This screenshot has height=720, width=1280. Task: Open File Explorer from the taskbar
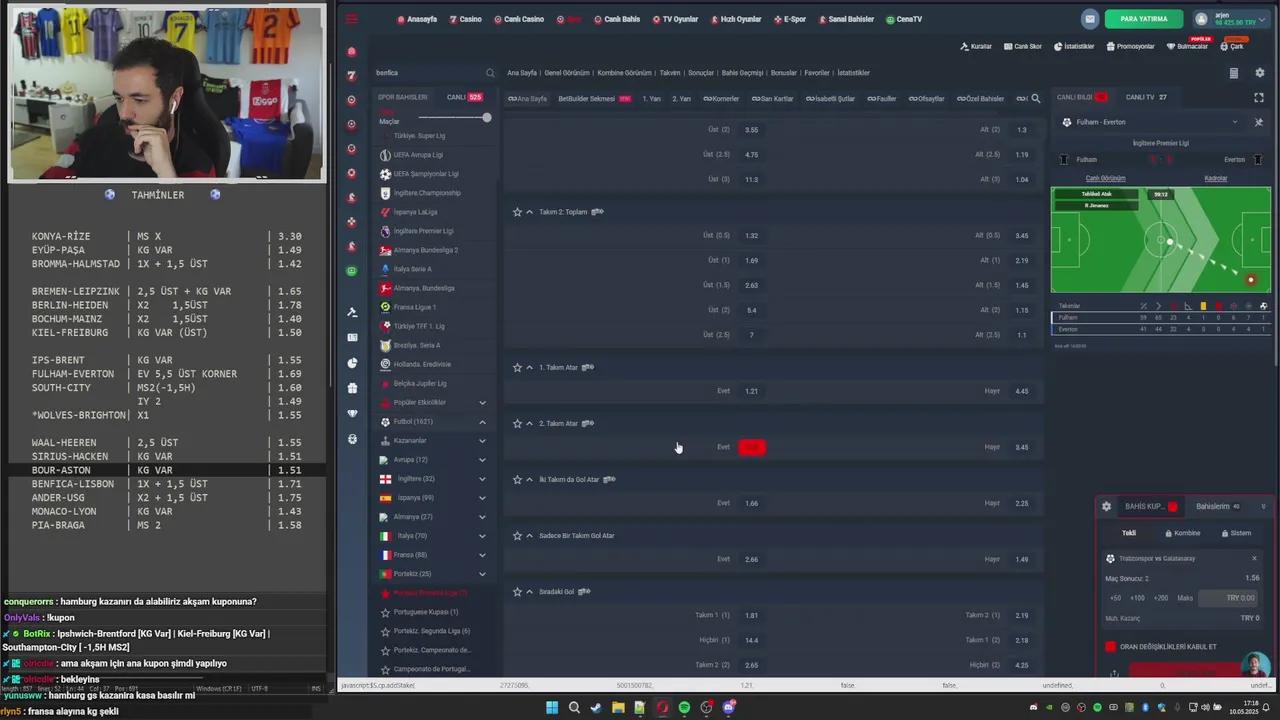[618, 707]
